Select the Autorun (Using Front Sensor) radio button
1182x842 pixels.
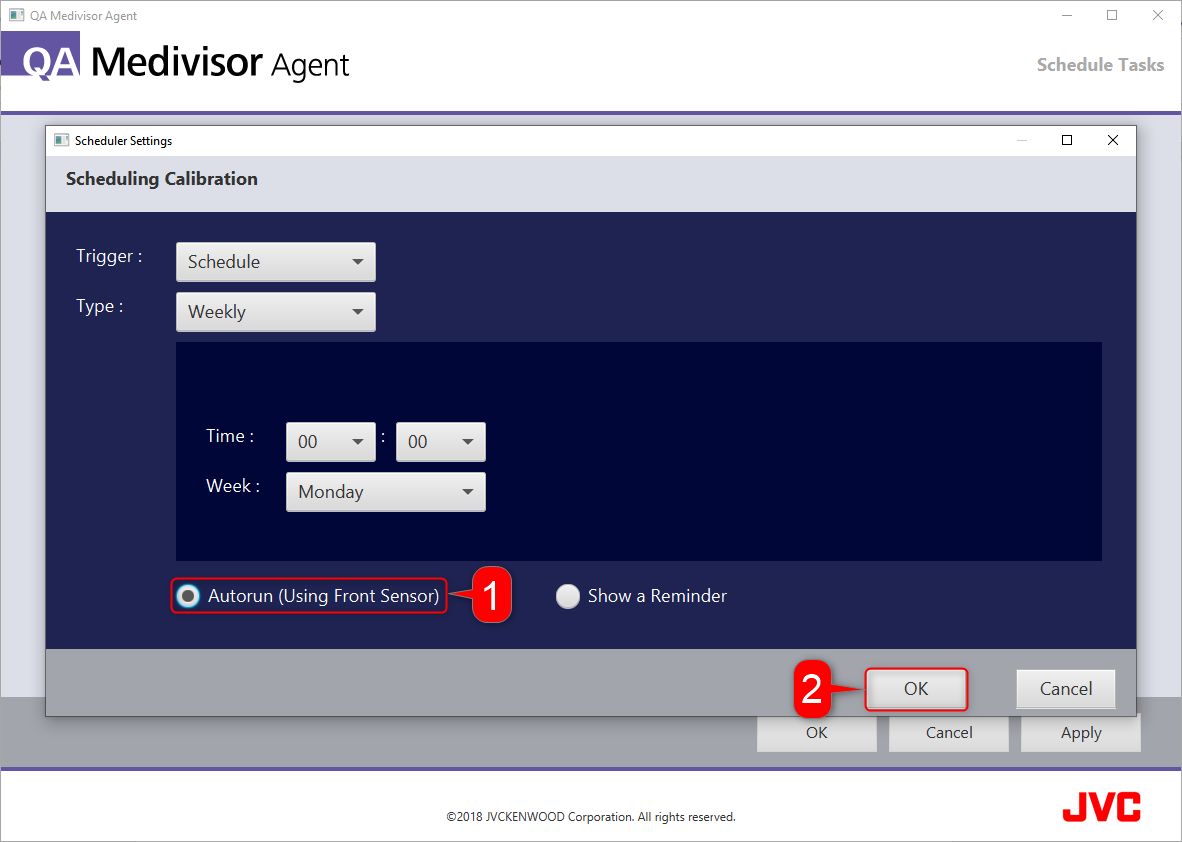click(188, 596)
